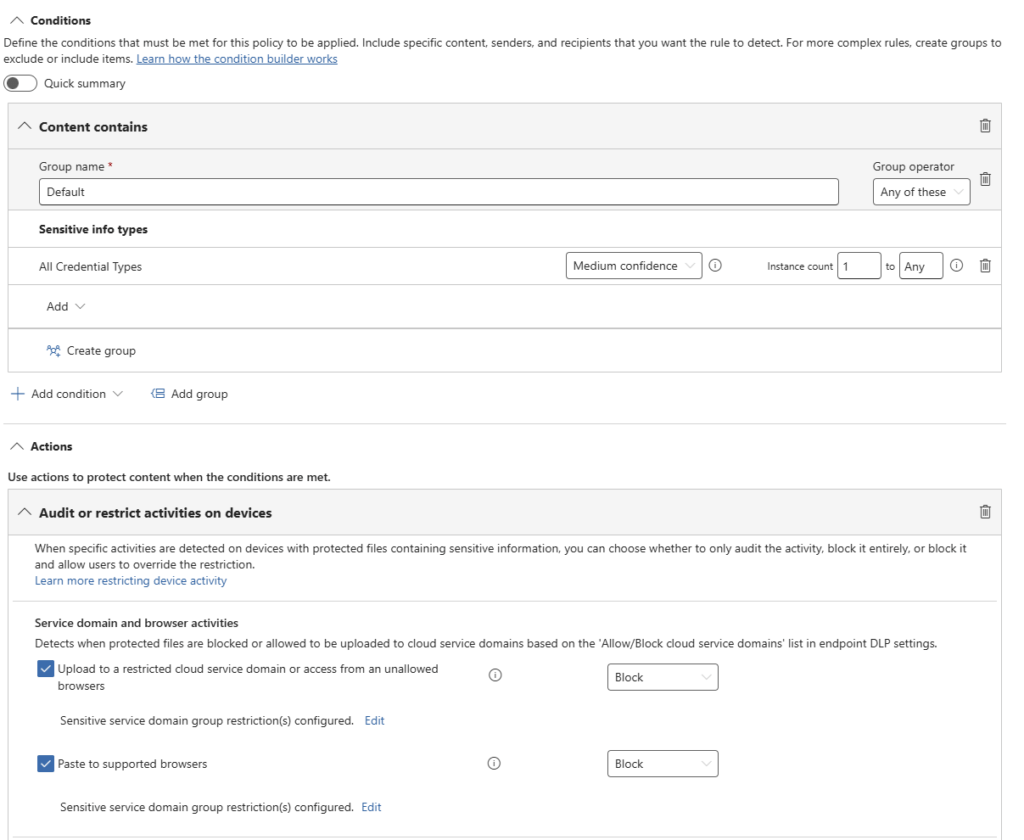The height and width of the screenshot is (840, 1024).
Task: Open Block dropdown for upload restriction
Action: pyautogui.click(x=662, y=677)
